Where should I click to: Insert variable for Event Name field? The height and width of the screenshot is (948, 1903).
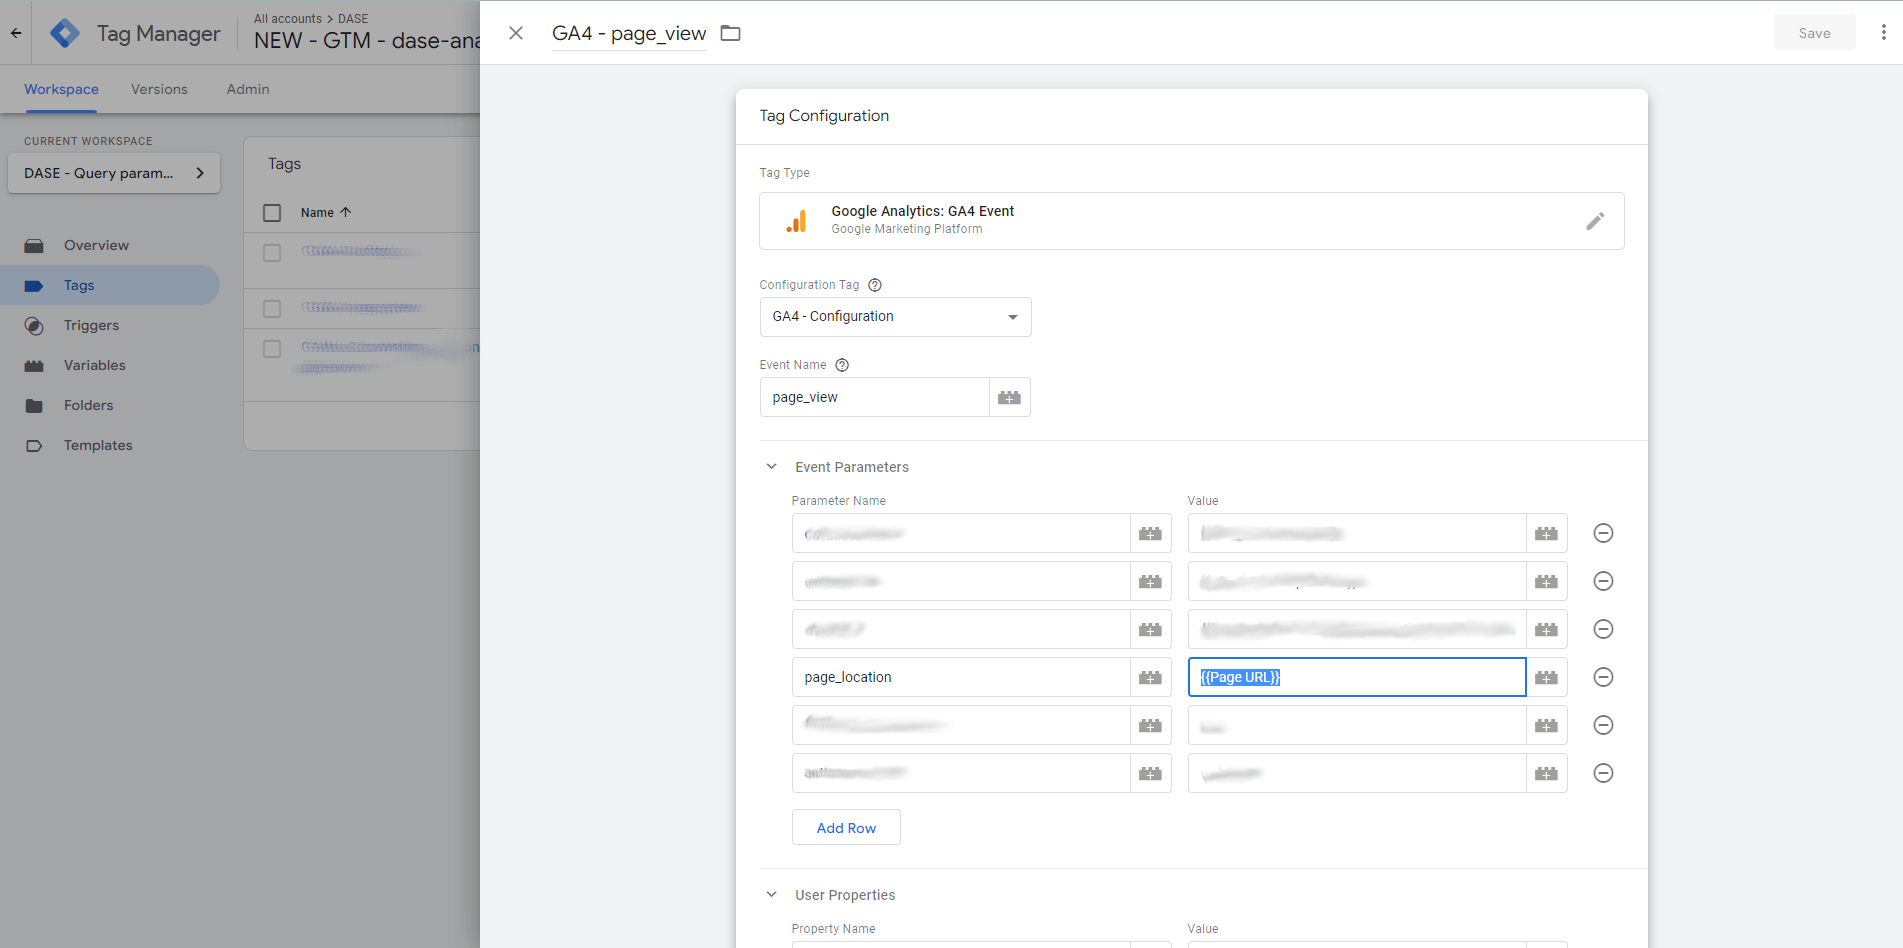point(1010,397)
